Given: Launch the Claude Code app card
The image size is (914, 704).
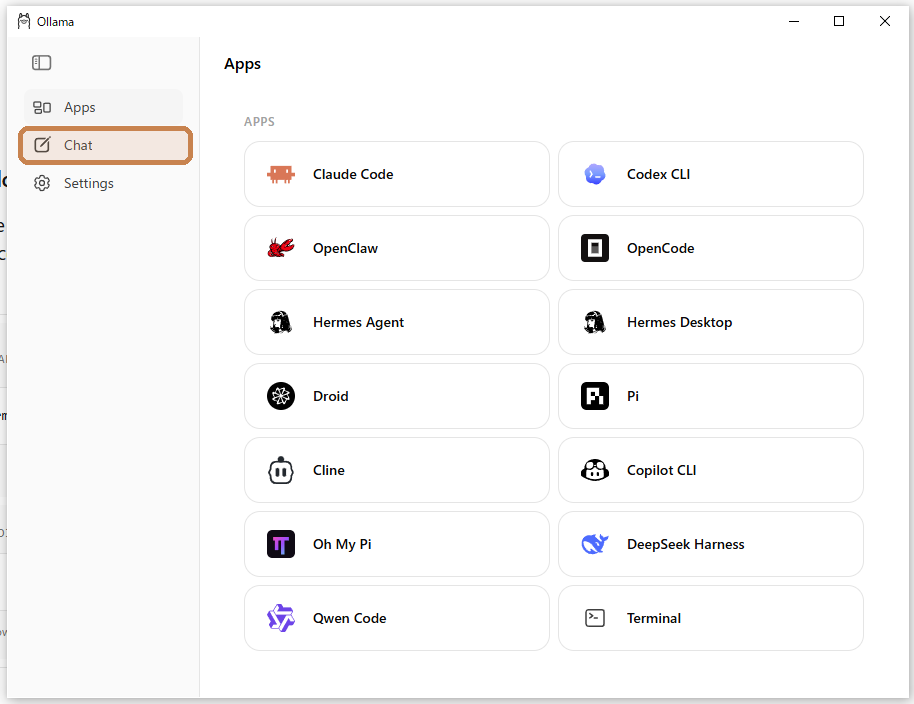Looking at the screenshot, I should [397, 174].
